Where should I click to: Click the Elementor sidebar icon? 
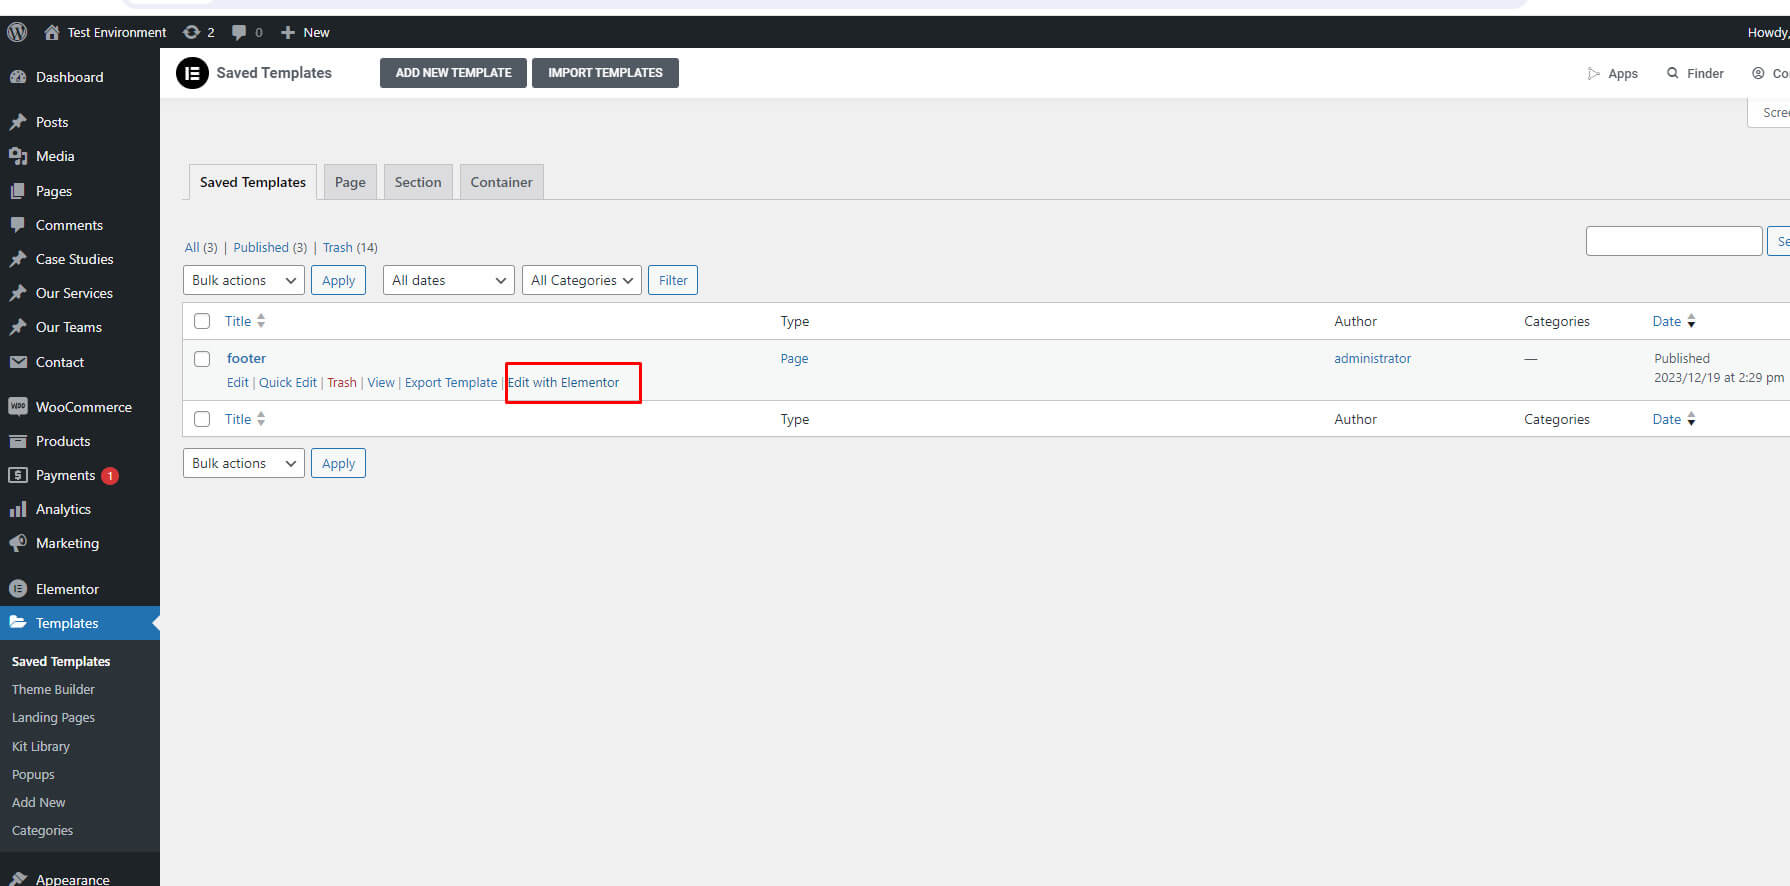18,589
